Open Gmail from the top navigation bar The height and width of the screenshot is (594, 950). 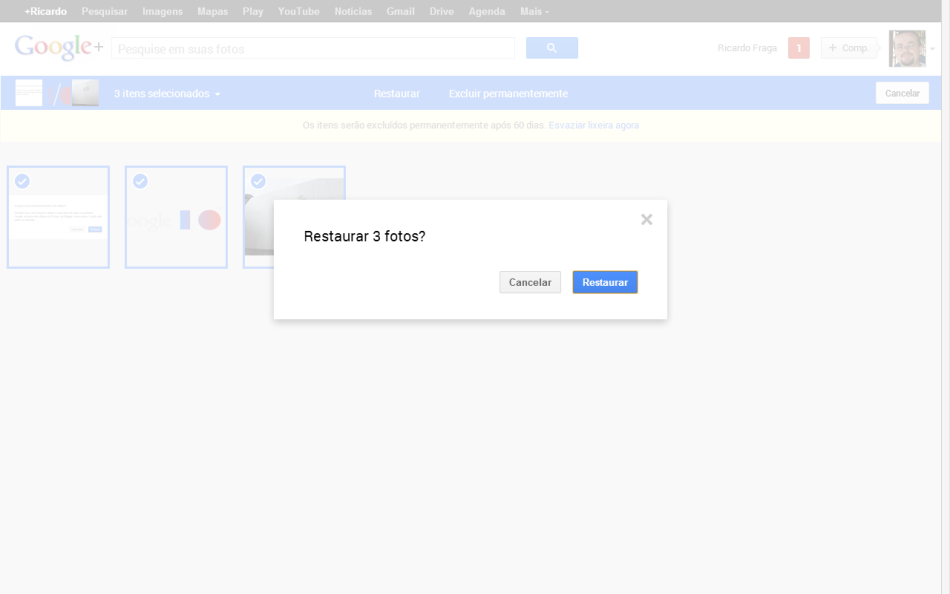[400, 11]
